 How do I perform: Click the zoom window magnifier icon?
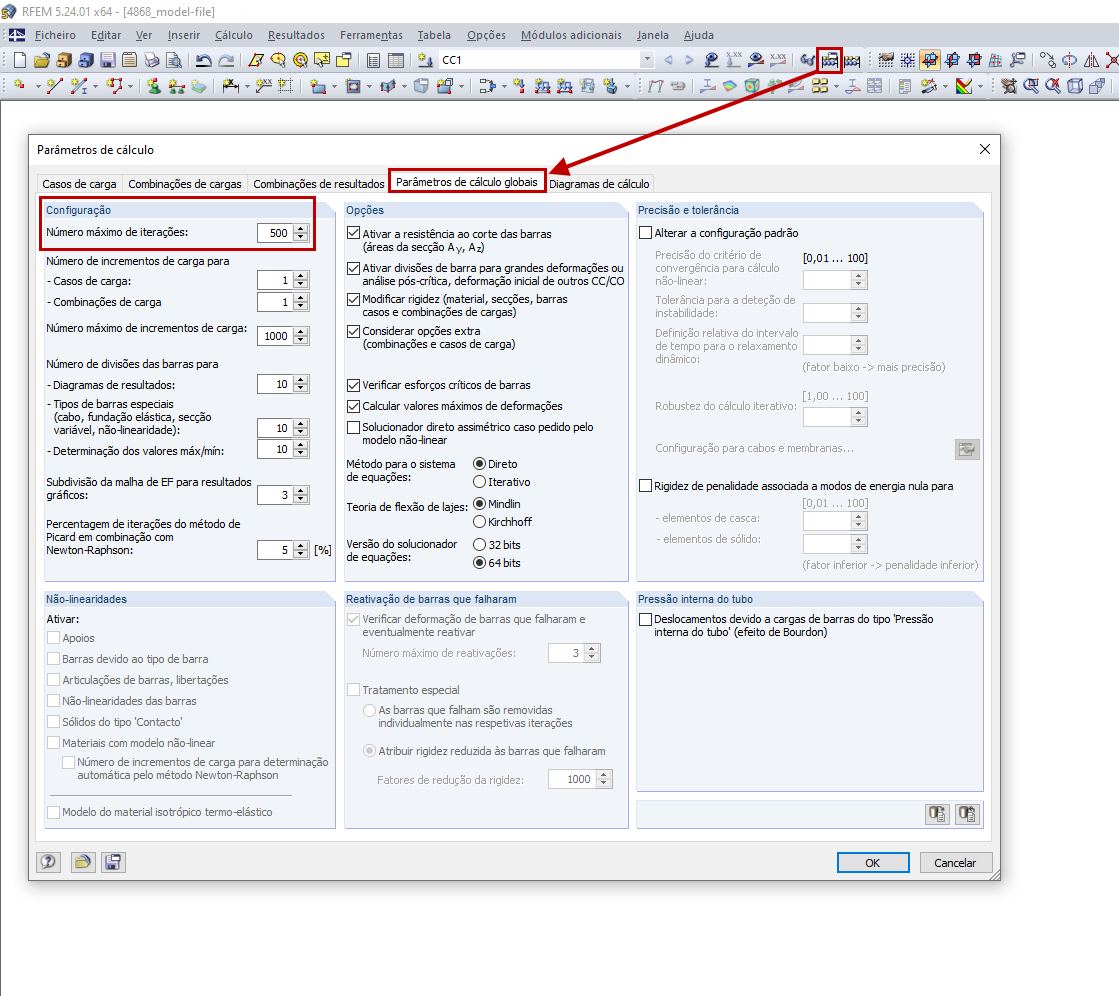point(1031,86)
